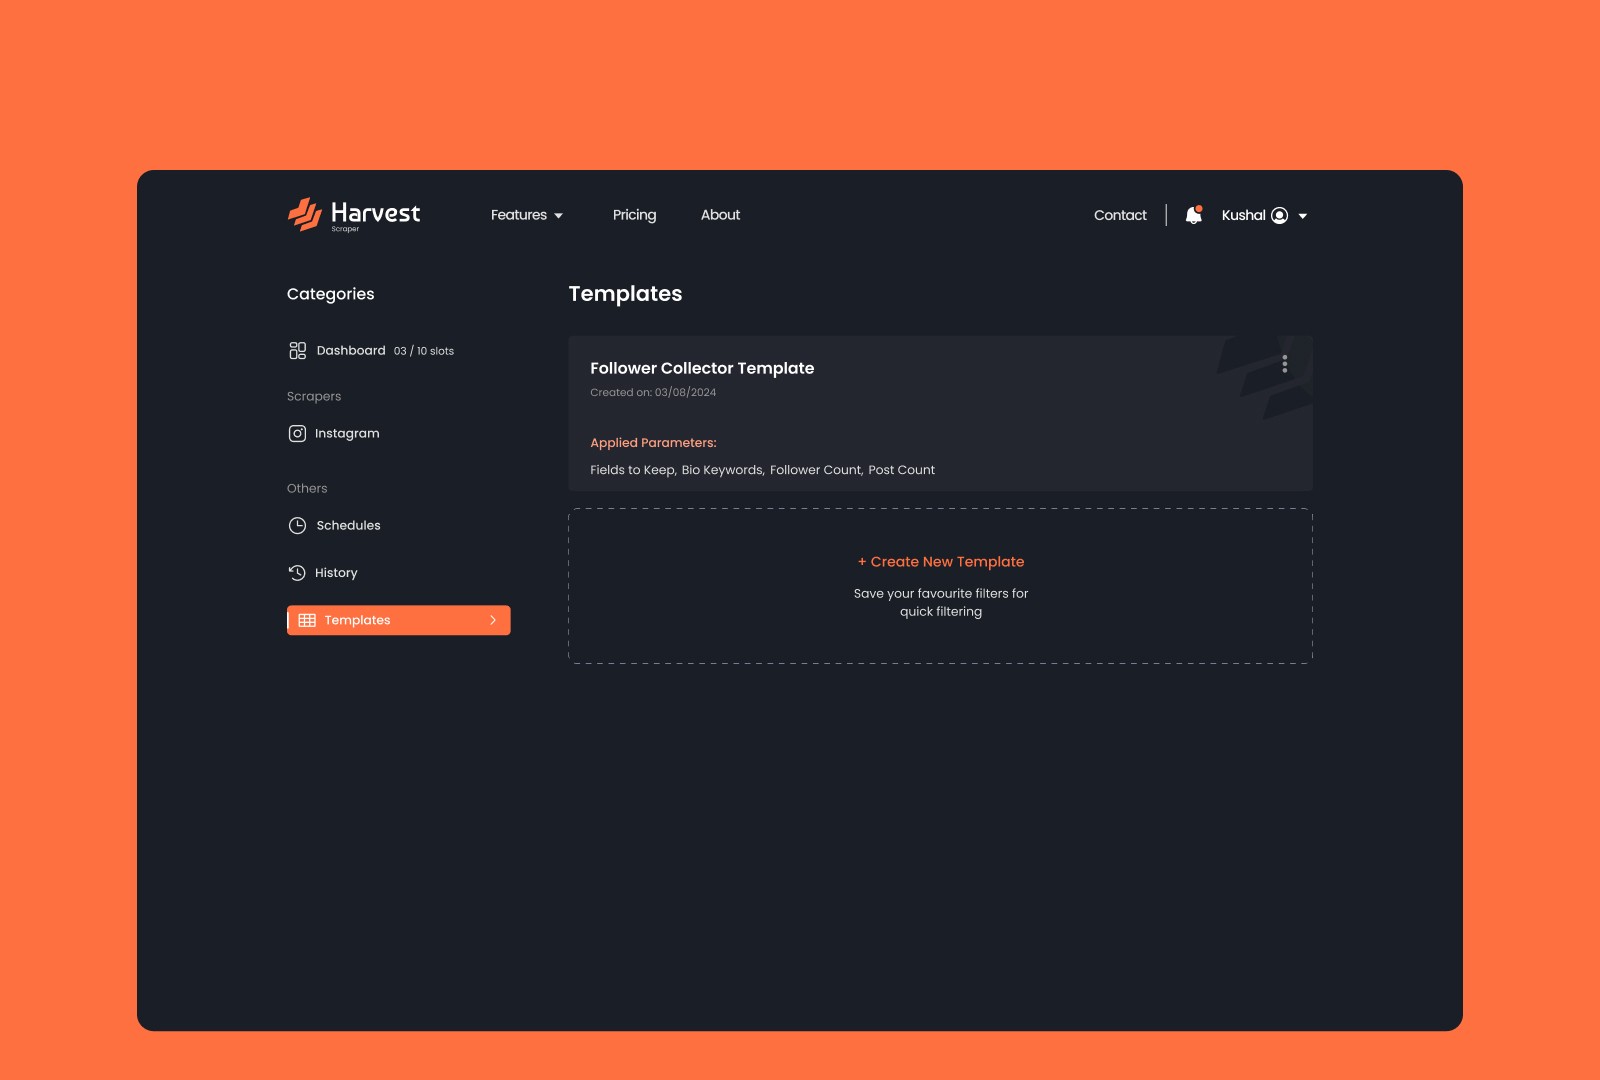This screenshot has height=1080, width=1600.
Task: Click the Categories heading
Action: click(x=330, y=294)
